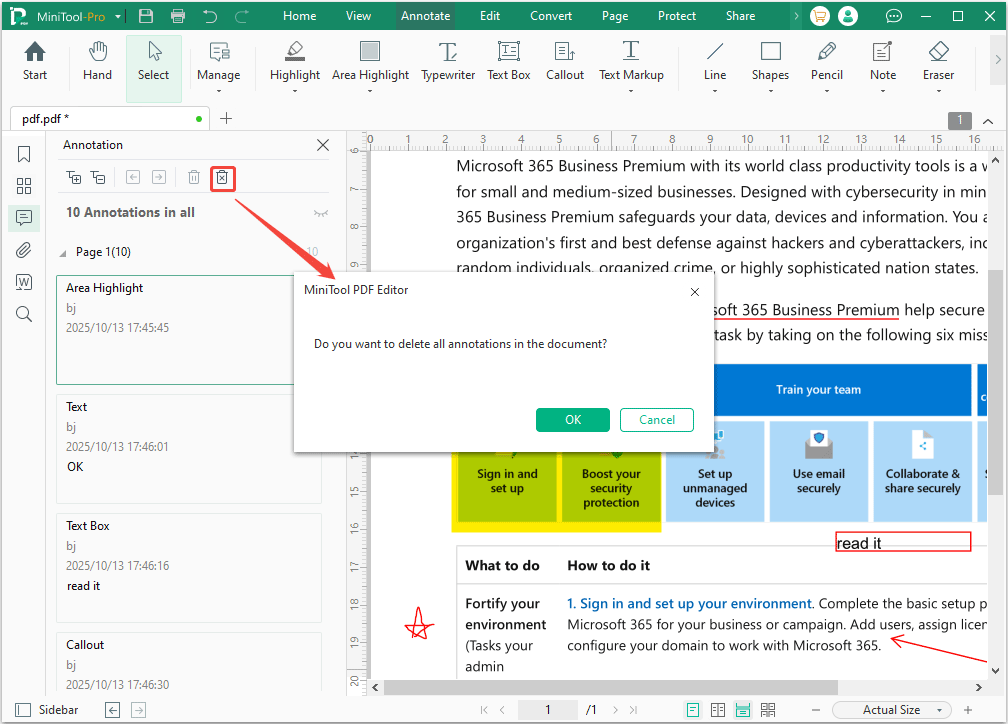Open the Protect menu
Screen dimensions: 1008x724
(677, 15)
